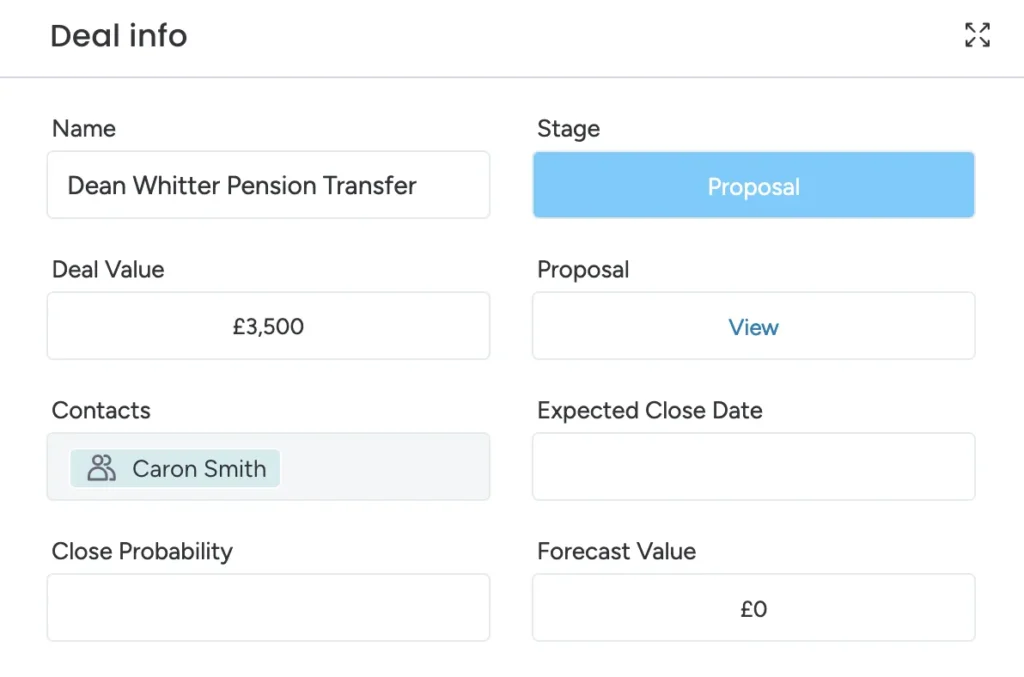Open the Proposal stage selector
The width and height of the screenshot is (1024, 677).
click(753, 185)
